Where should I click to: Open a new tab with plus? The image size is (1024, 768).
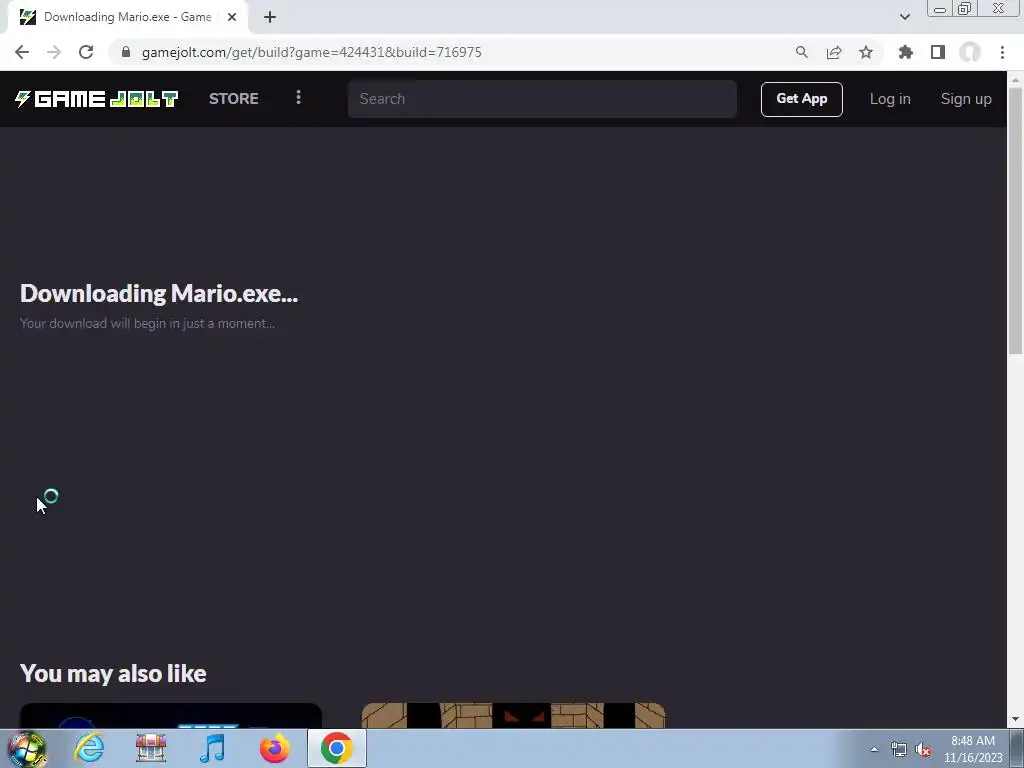pos(270,17)
